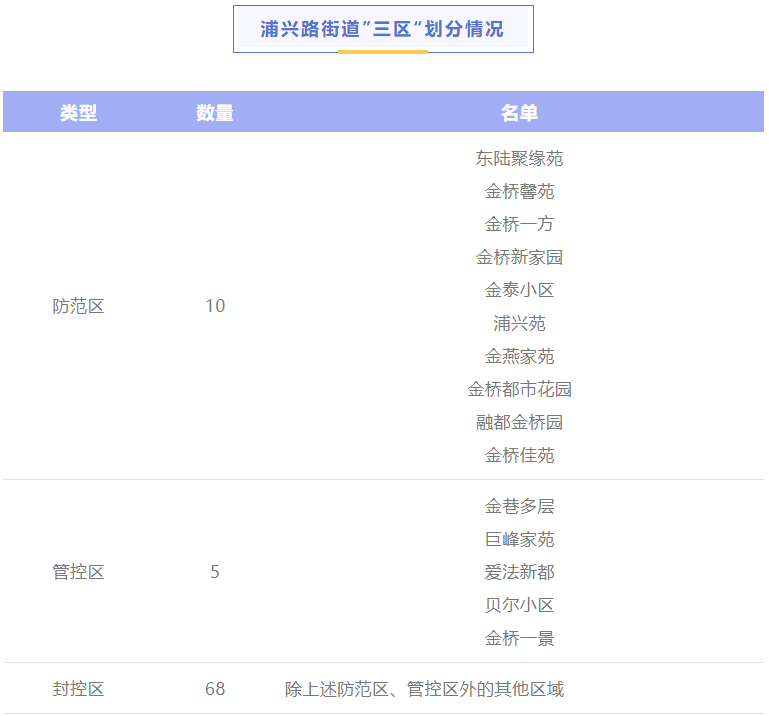Click the text 除上述防范区、管控区外的其他区域
Image resolution: width=769 pixels, height=716 pixels.
click(424, 689)
